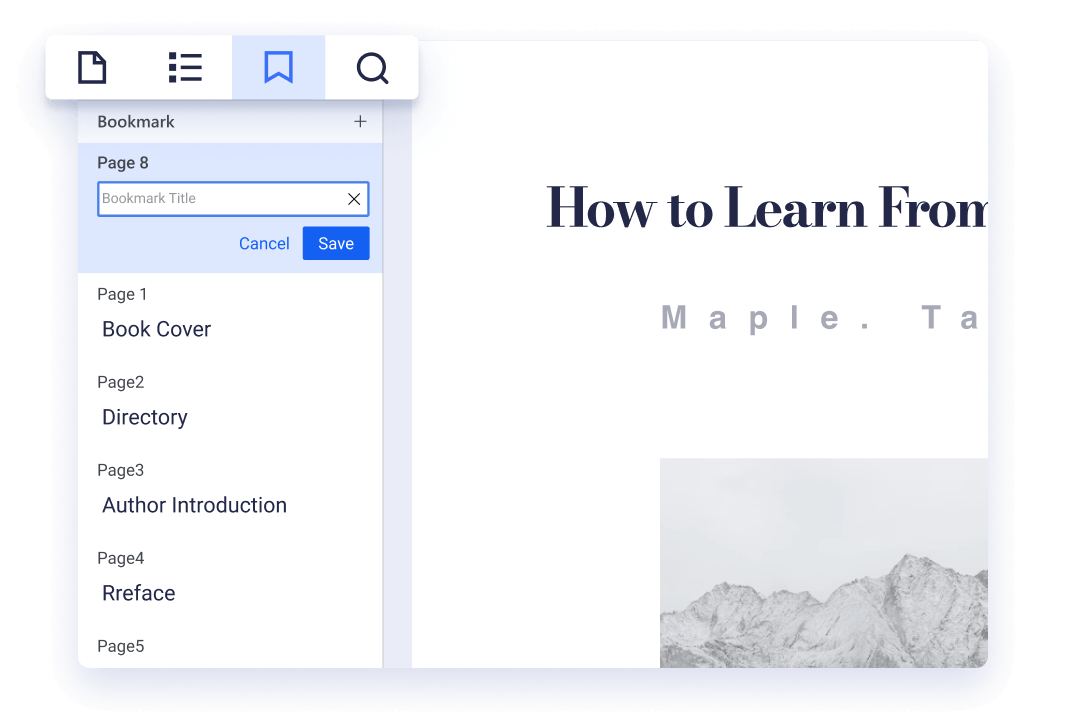This screenshot has height=720, width=1080.
Task: Switch to the outline list icon
Action: [185, 68]
